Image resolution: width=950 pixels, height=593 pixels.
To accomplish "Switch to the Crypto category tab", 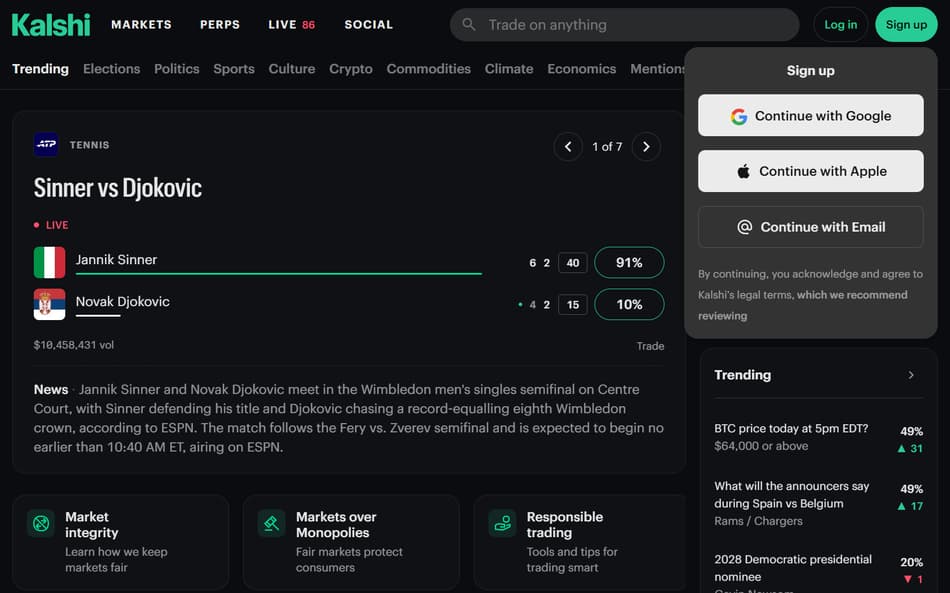I will (351, 69).
